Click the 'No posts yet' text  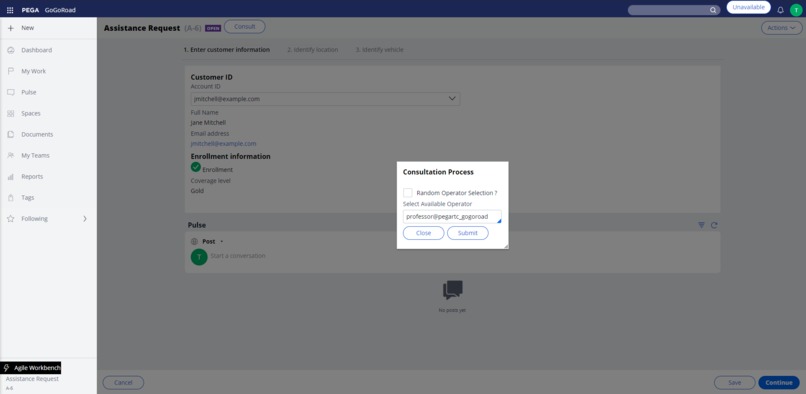click(x=452, y=311)
